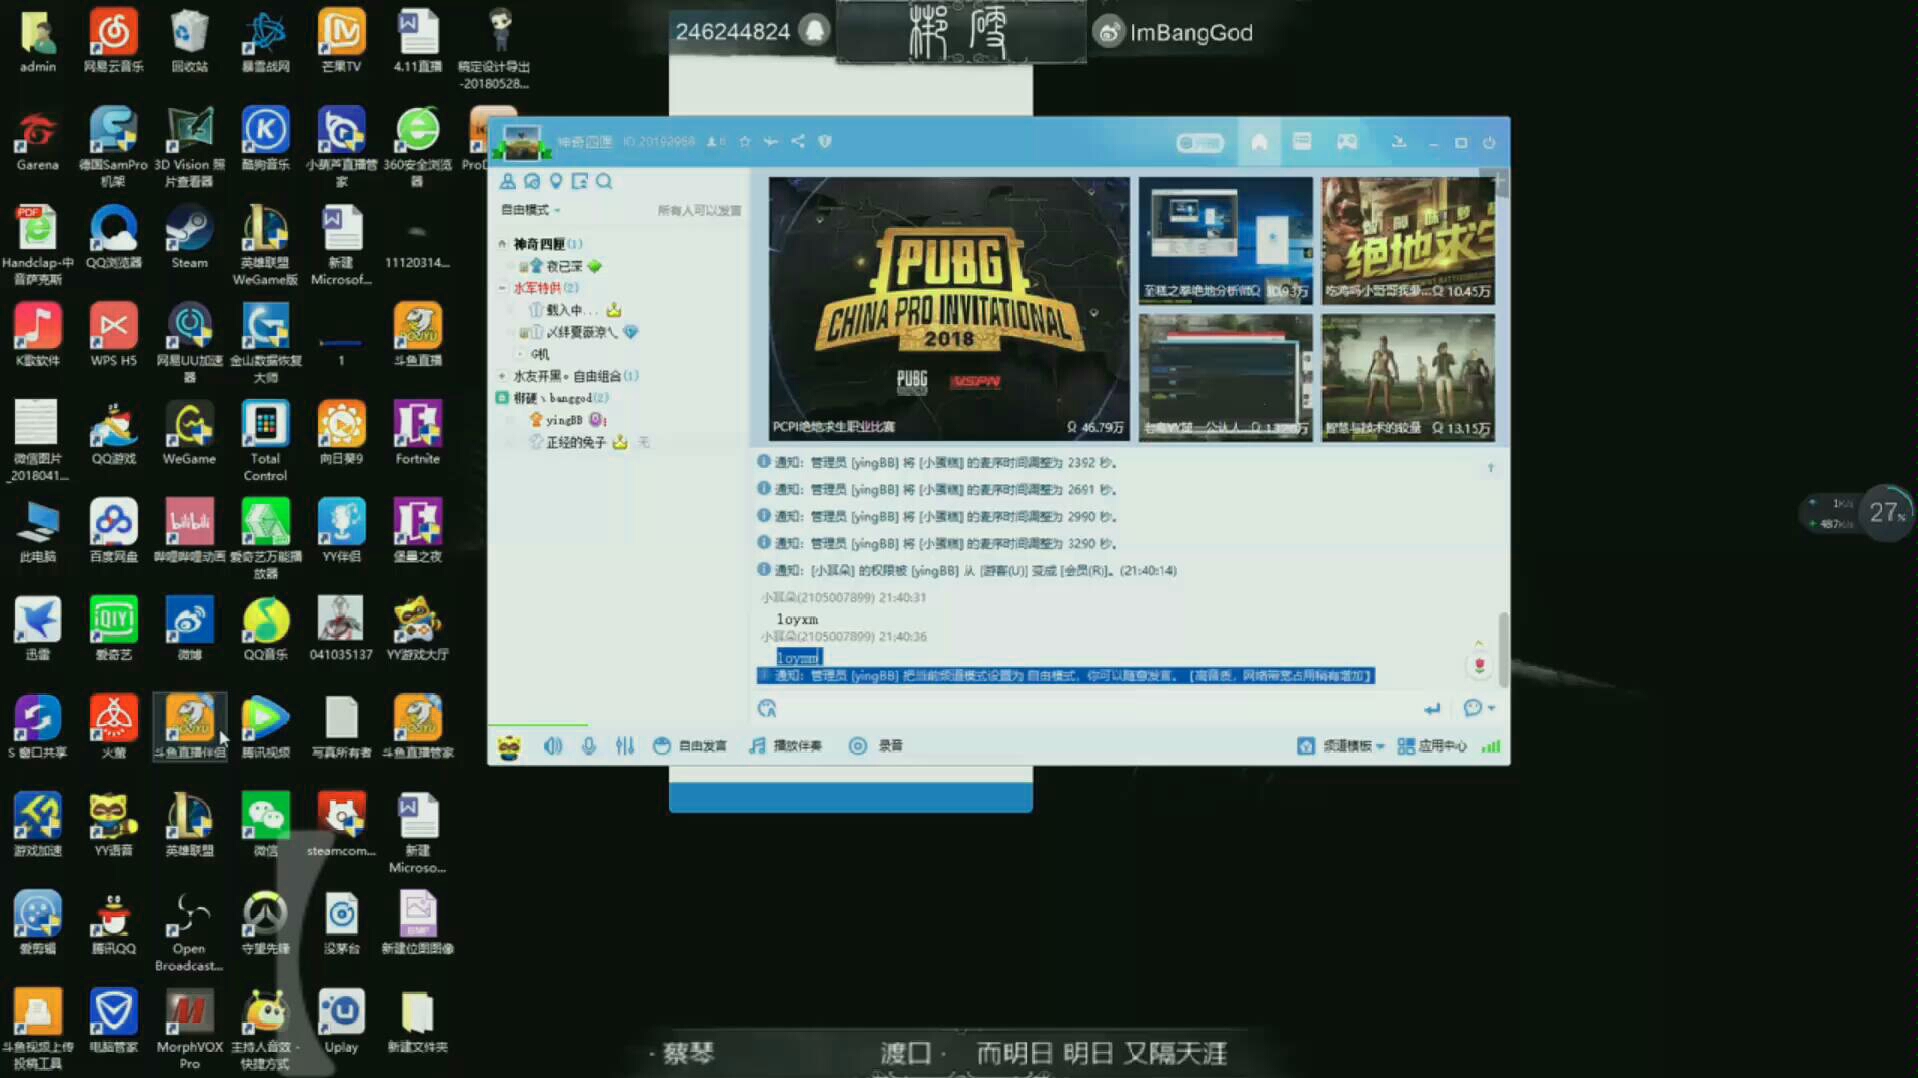Select user yingBB in channel tree
This screenshot has width=1918, height=1078.
(x=564, y=420)
